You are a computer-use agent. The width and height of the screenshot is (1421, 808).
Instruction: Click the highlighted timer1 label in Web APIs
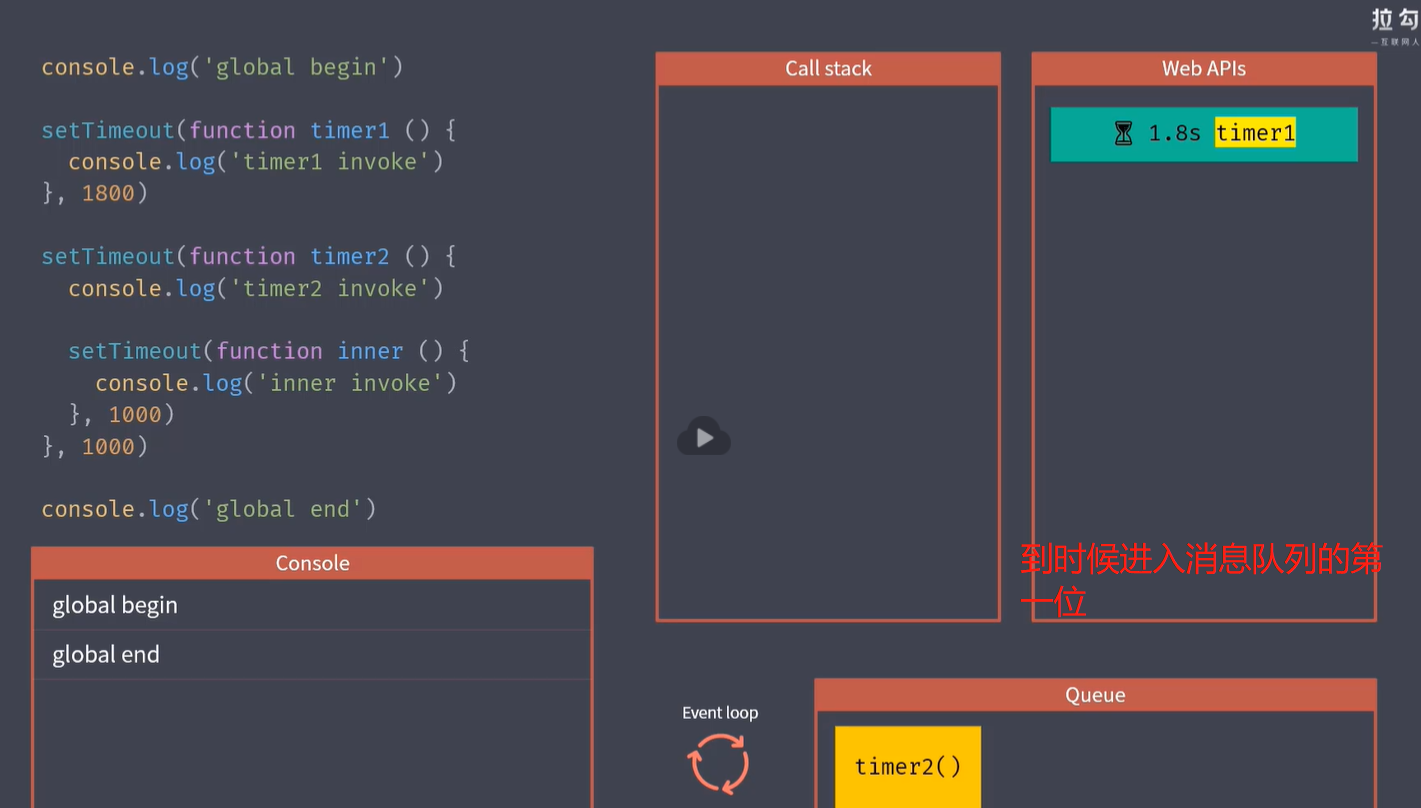pyautogui.click(x=1255, y=133)
